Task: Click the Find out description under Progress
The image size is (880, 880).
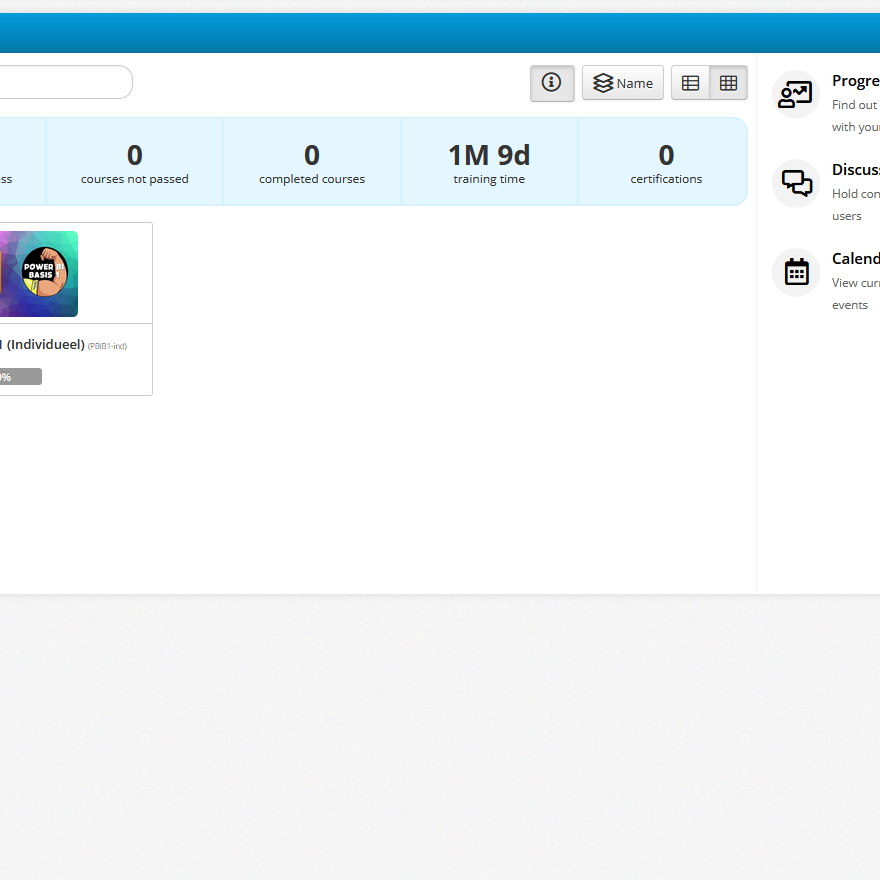Action: click(855, 105)
